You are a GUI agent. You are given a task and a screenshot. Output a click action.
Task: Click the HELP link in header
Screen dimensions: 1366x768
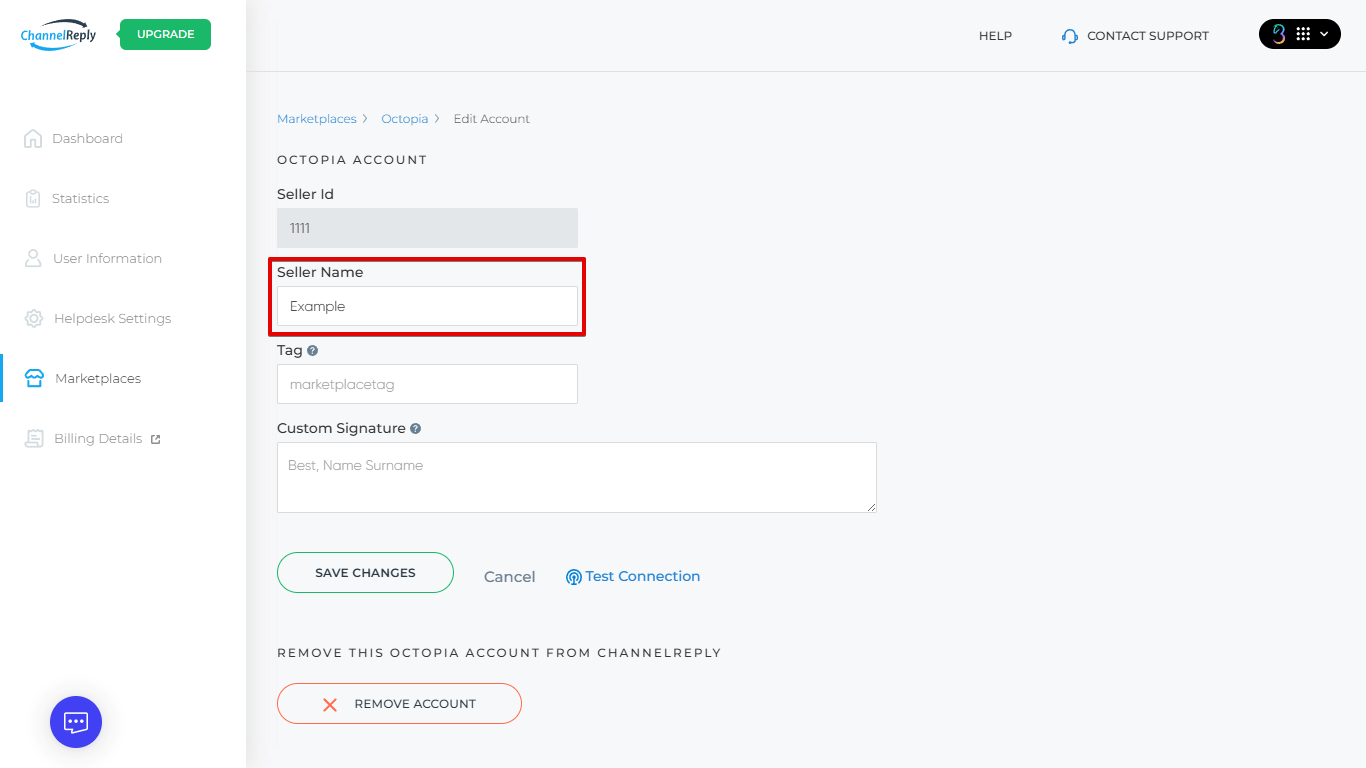coord(995,35)
